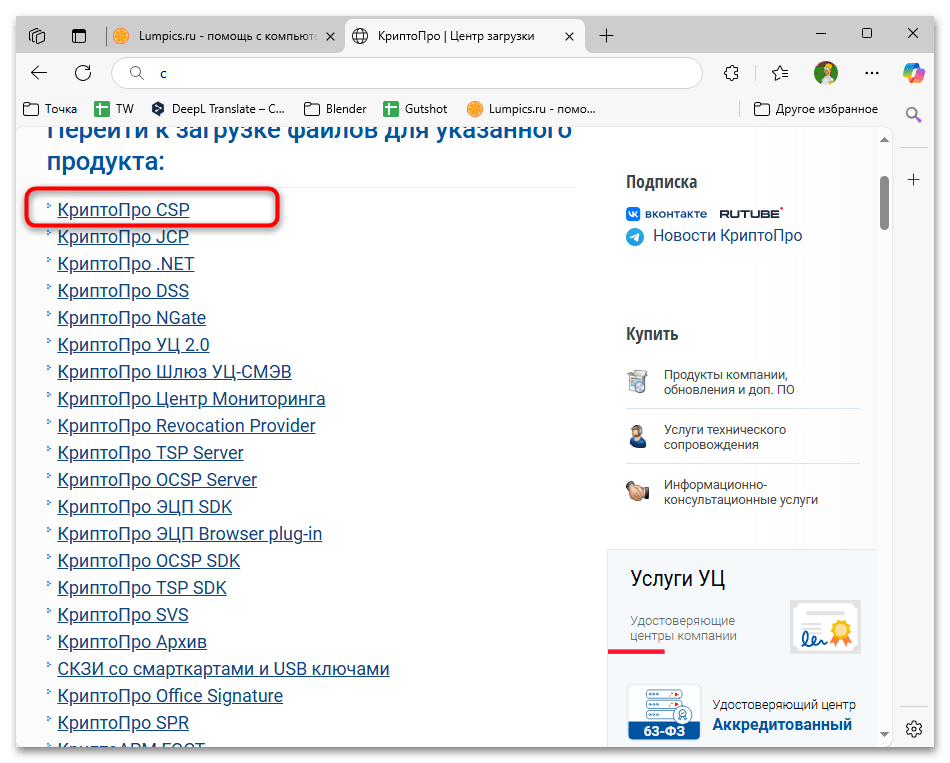Click the products box icon under Купить
The image size is (950, 763).
[x=637, y=382]
